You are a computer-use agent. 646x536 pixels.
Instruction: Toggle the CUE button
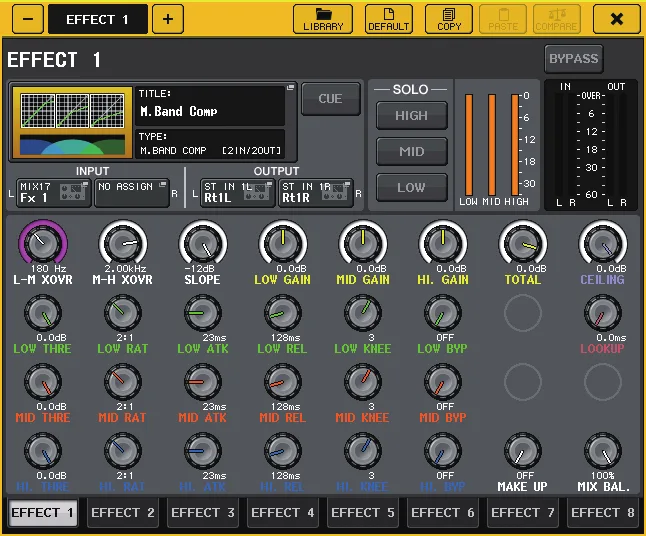330,99
